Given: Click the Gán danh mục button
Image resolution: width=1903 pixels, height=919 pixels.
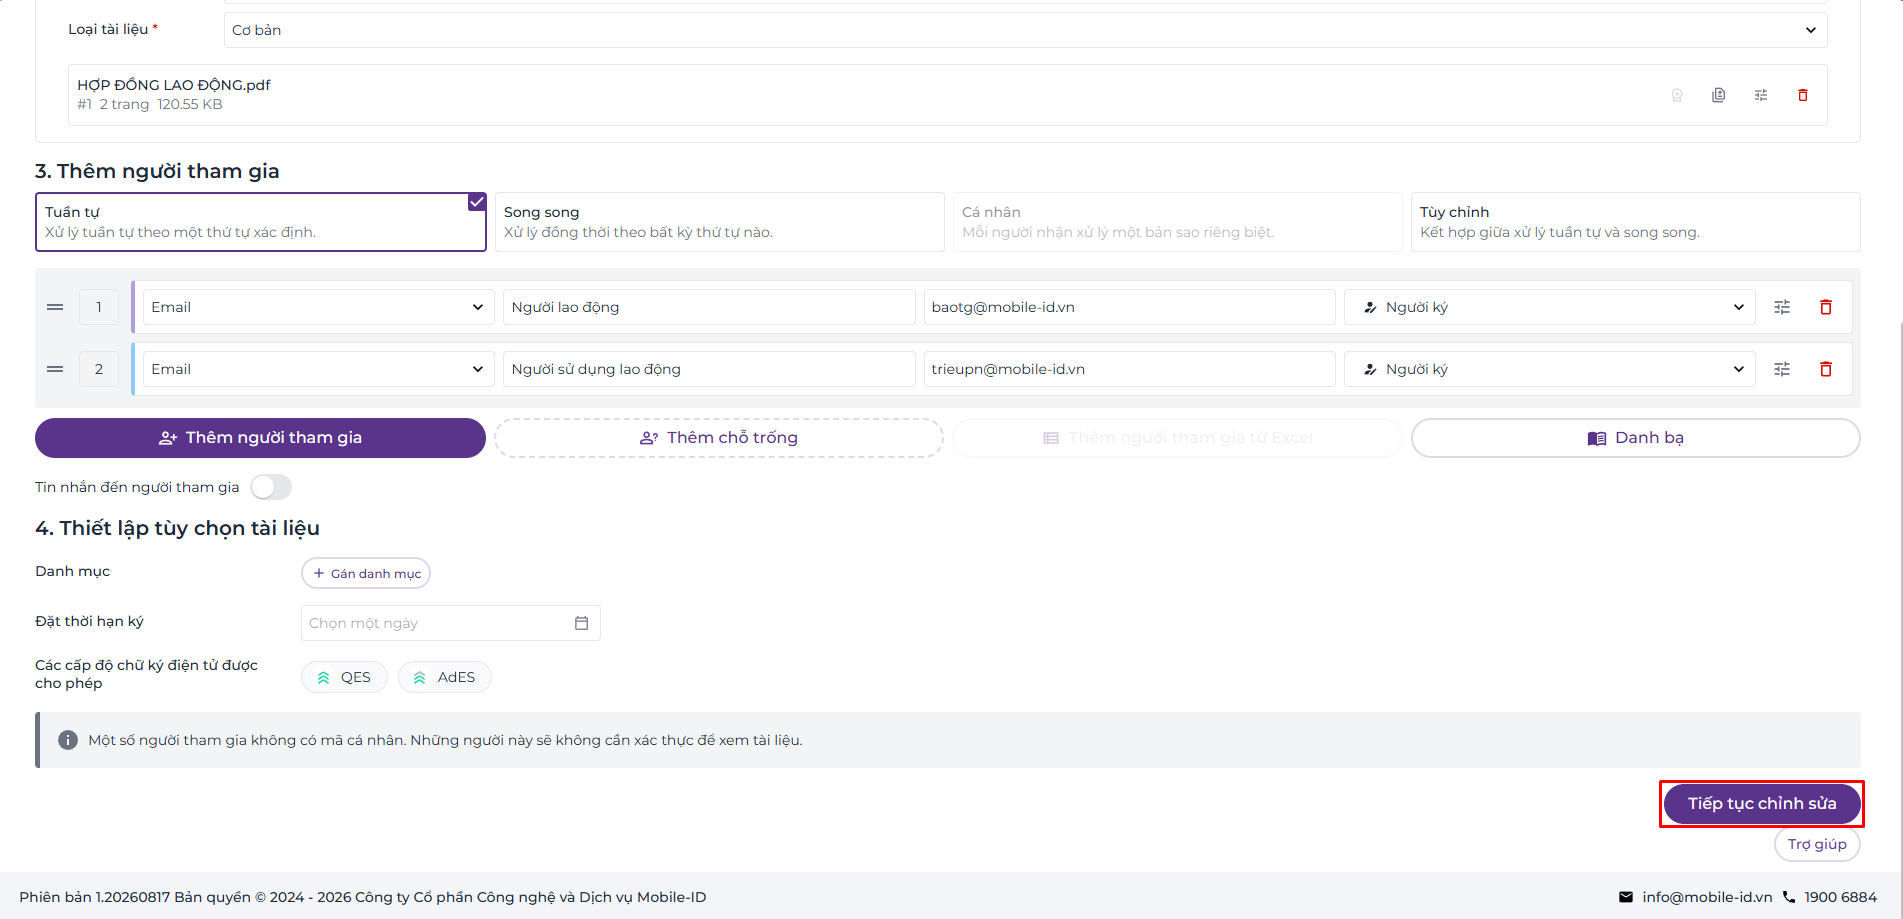Looking at the screenshot, I should pos(366,573).
